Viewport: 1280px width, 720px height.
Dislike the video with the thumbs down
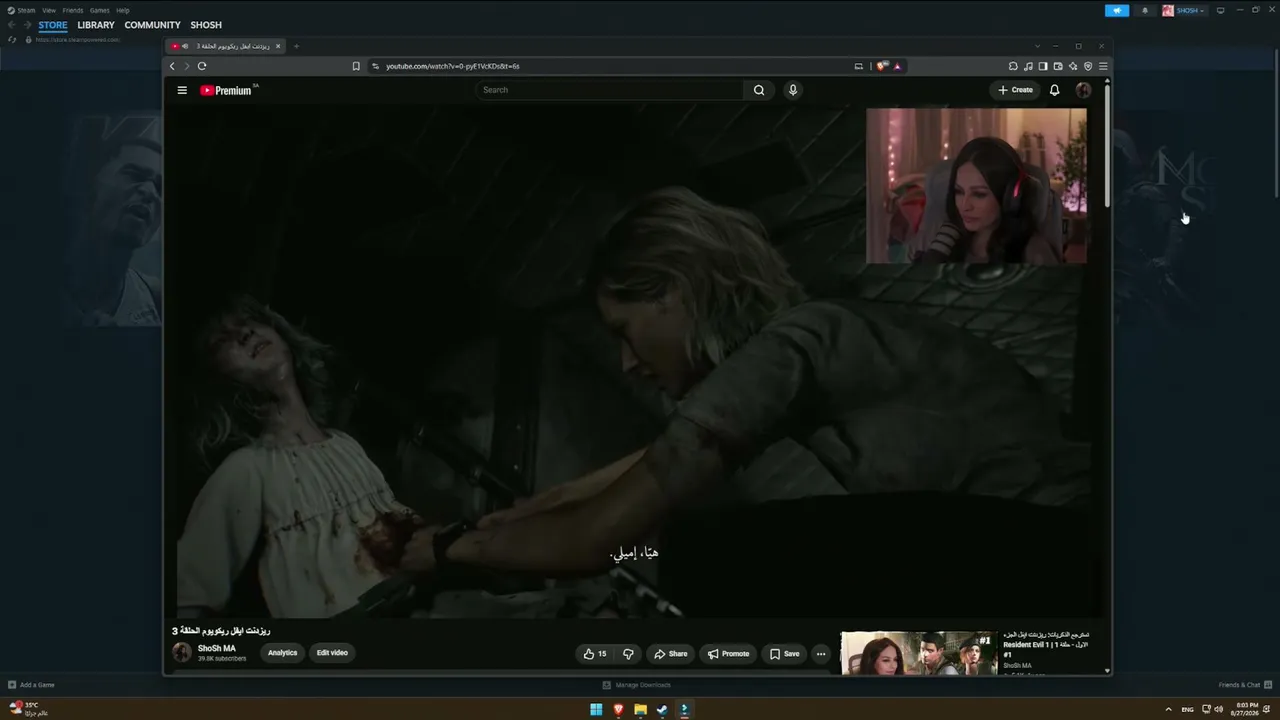coord(628,654)
